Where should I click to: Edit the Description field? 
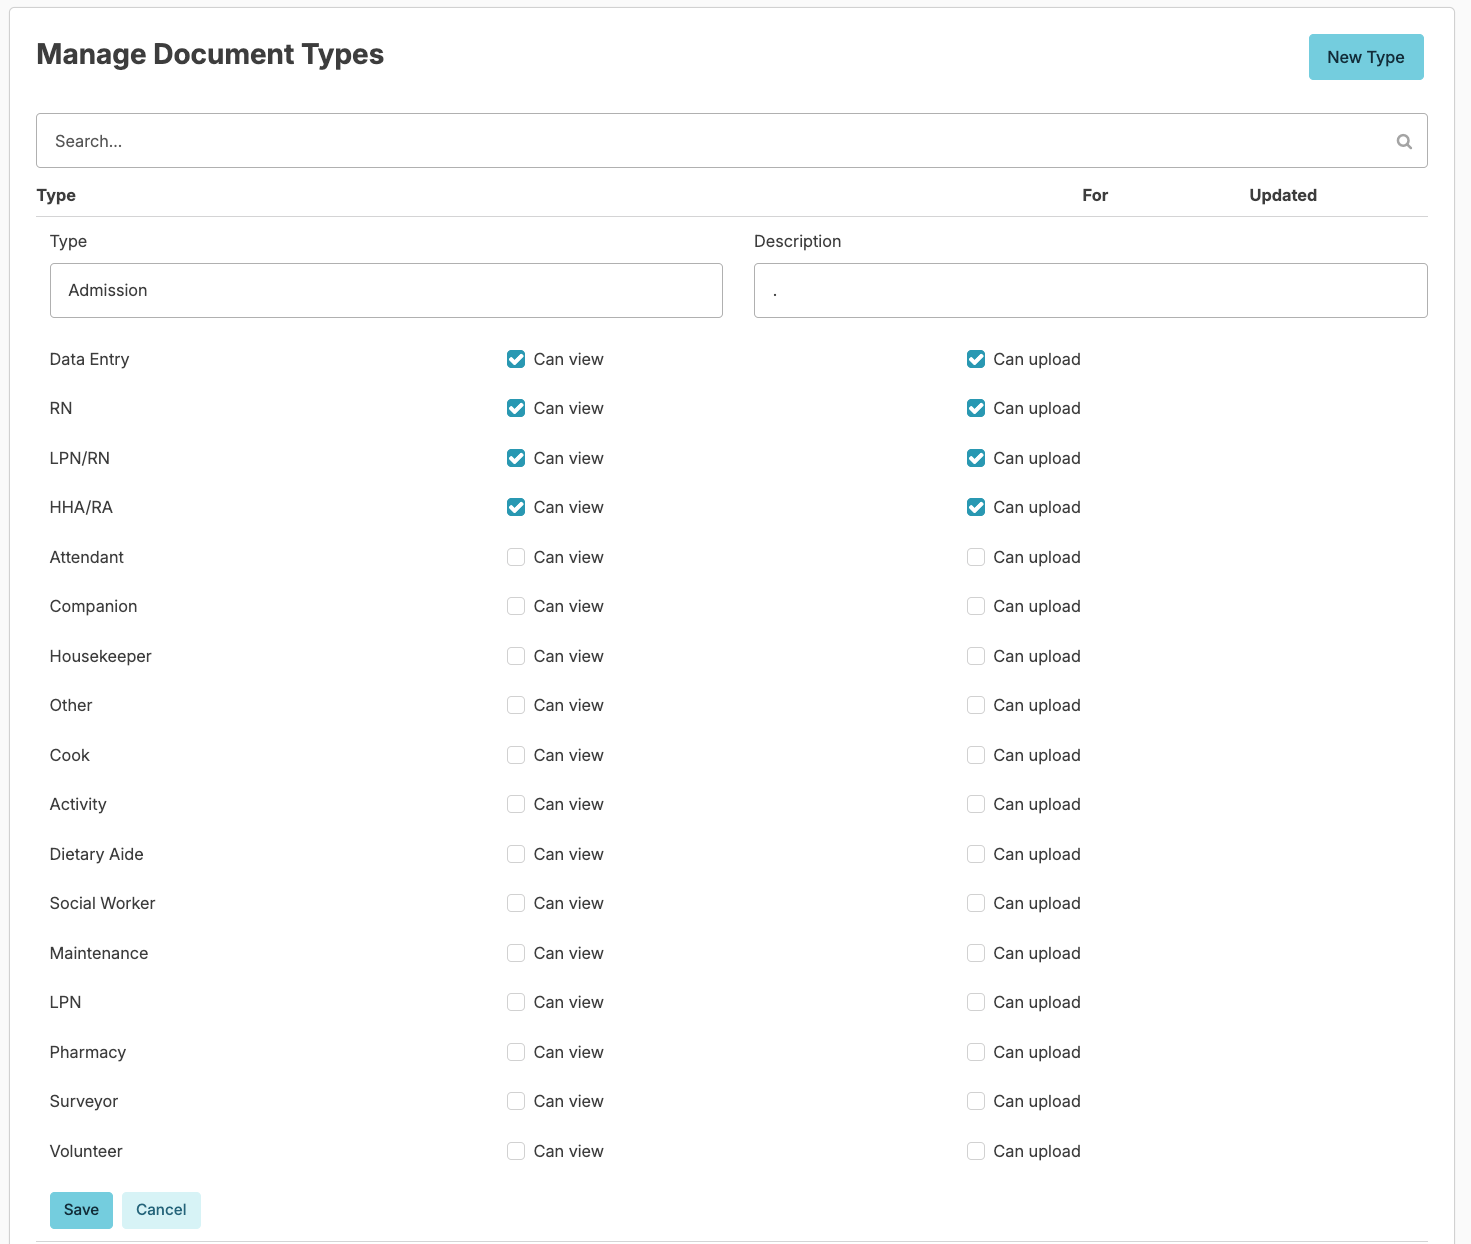1090,291
